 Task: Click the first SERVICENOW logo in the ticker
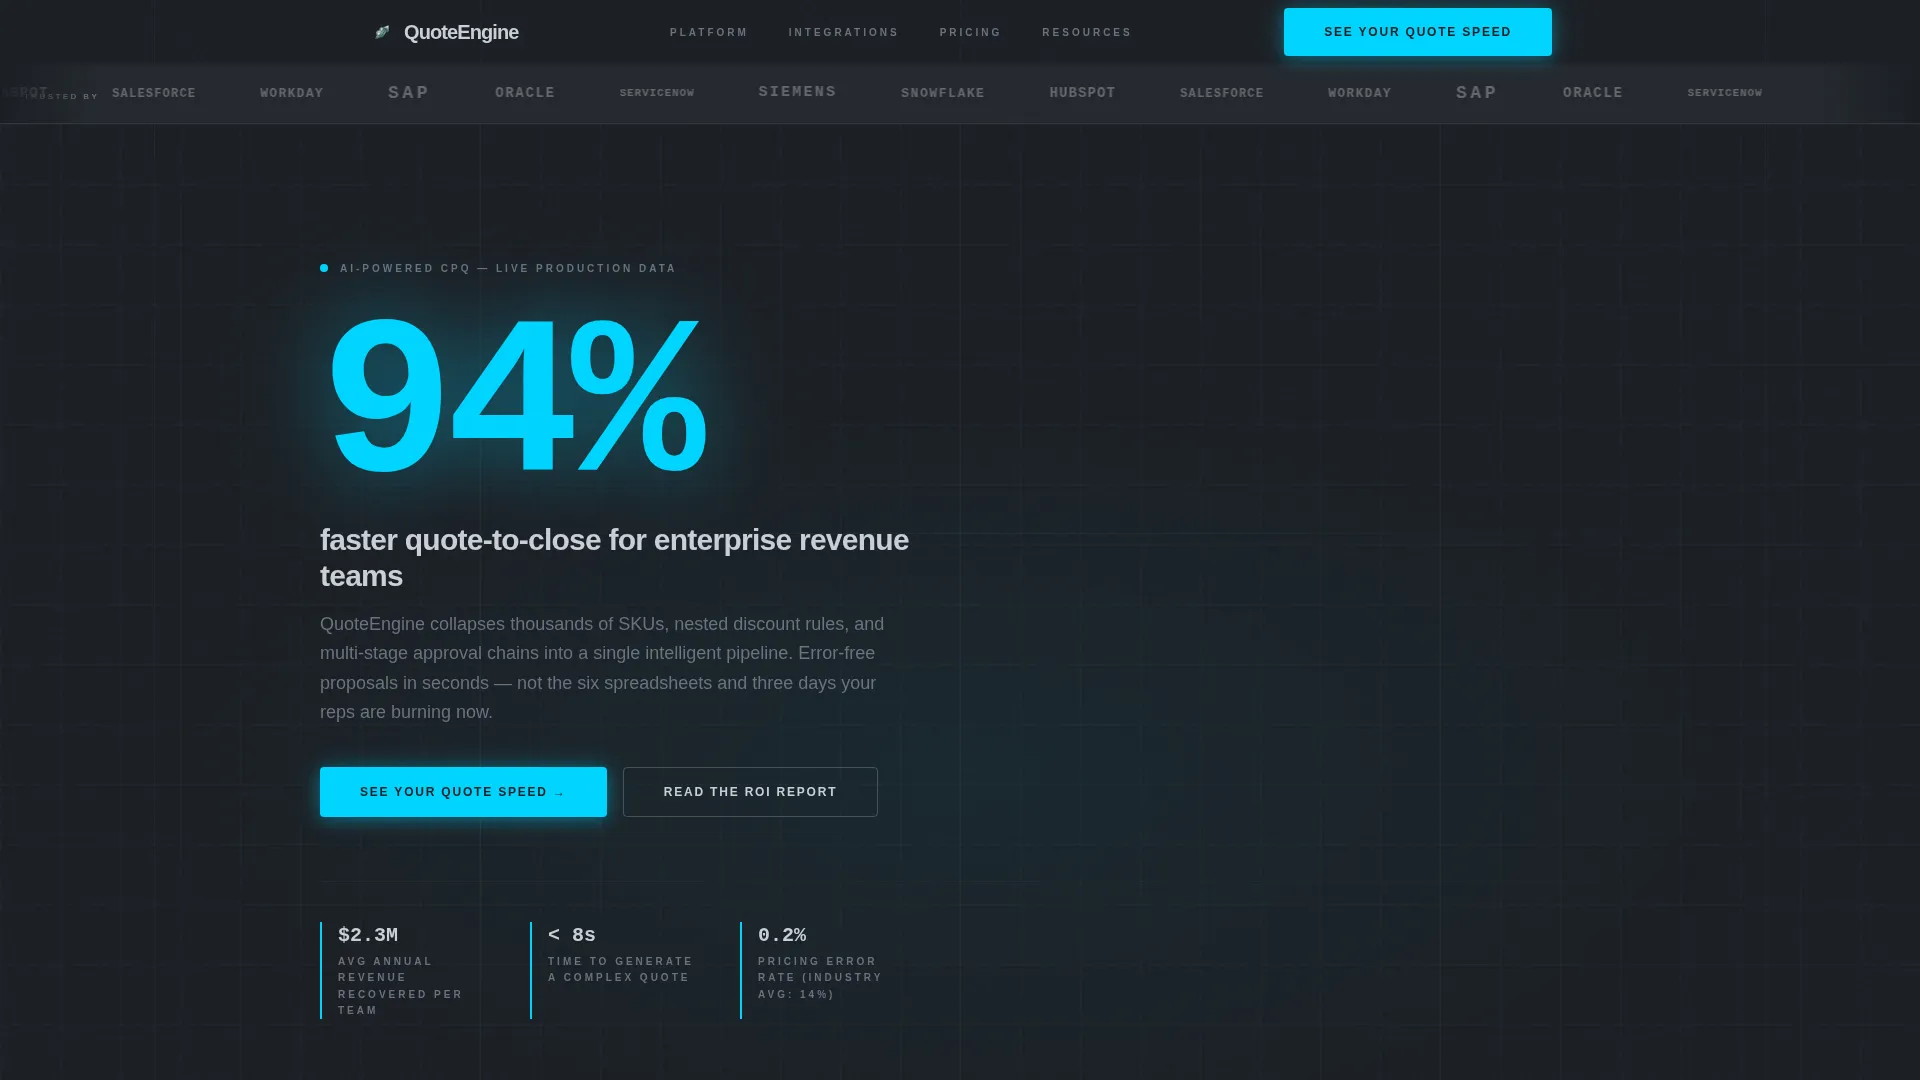657,93
